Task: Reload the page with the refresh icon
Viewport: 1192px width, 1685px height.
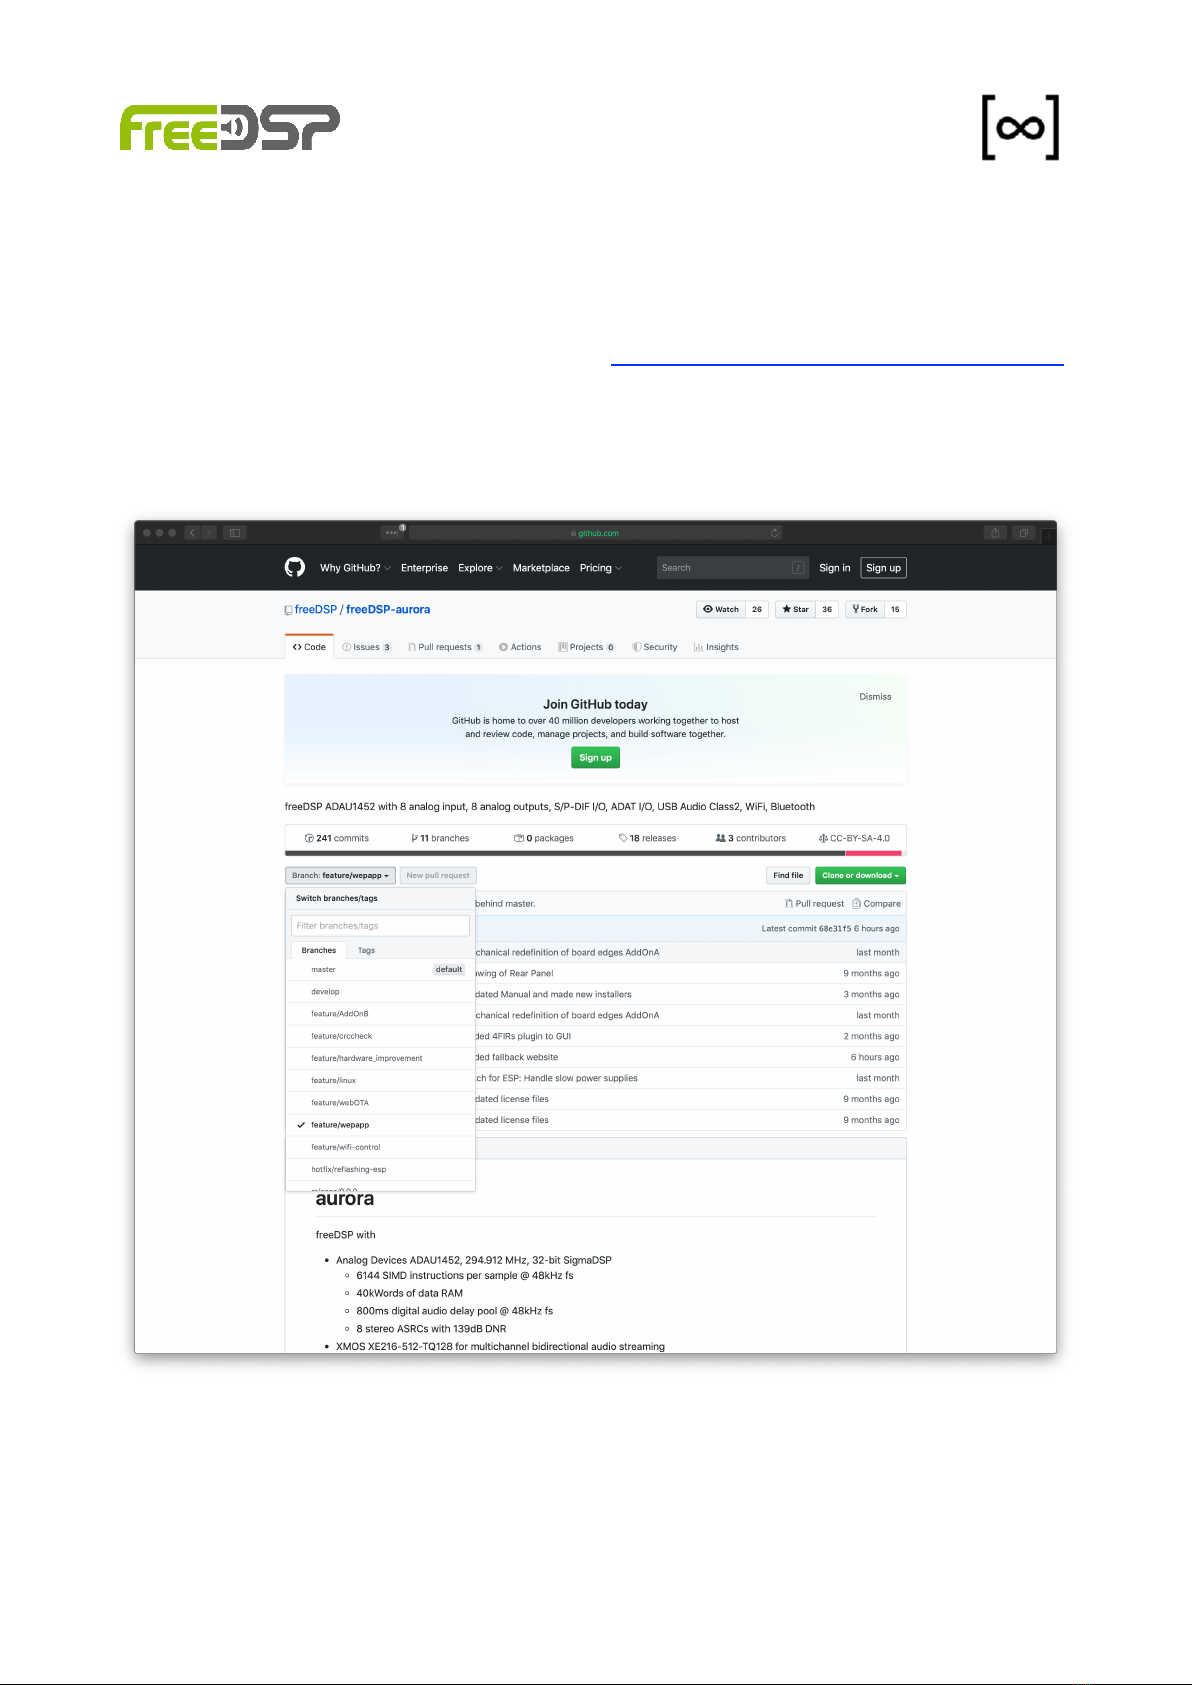Action: point(774,533)
